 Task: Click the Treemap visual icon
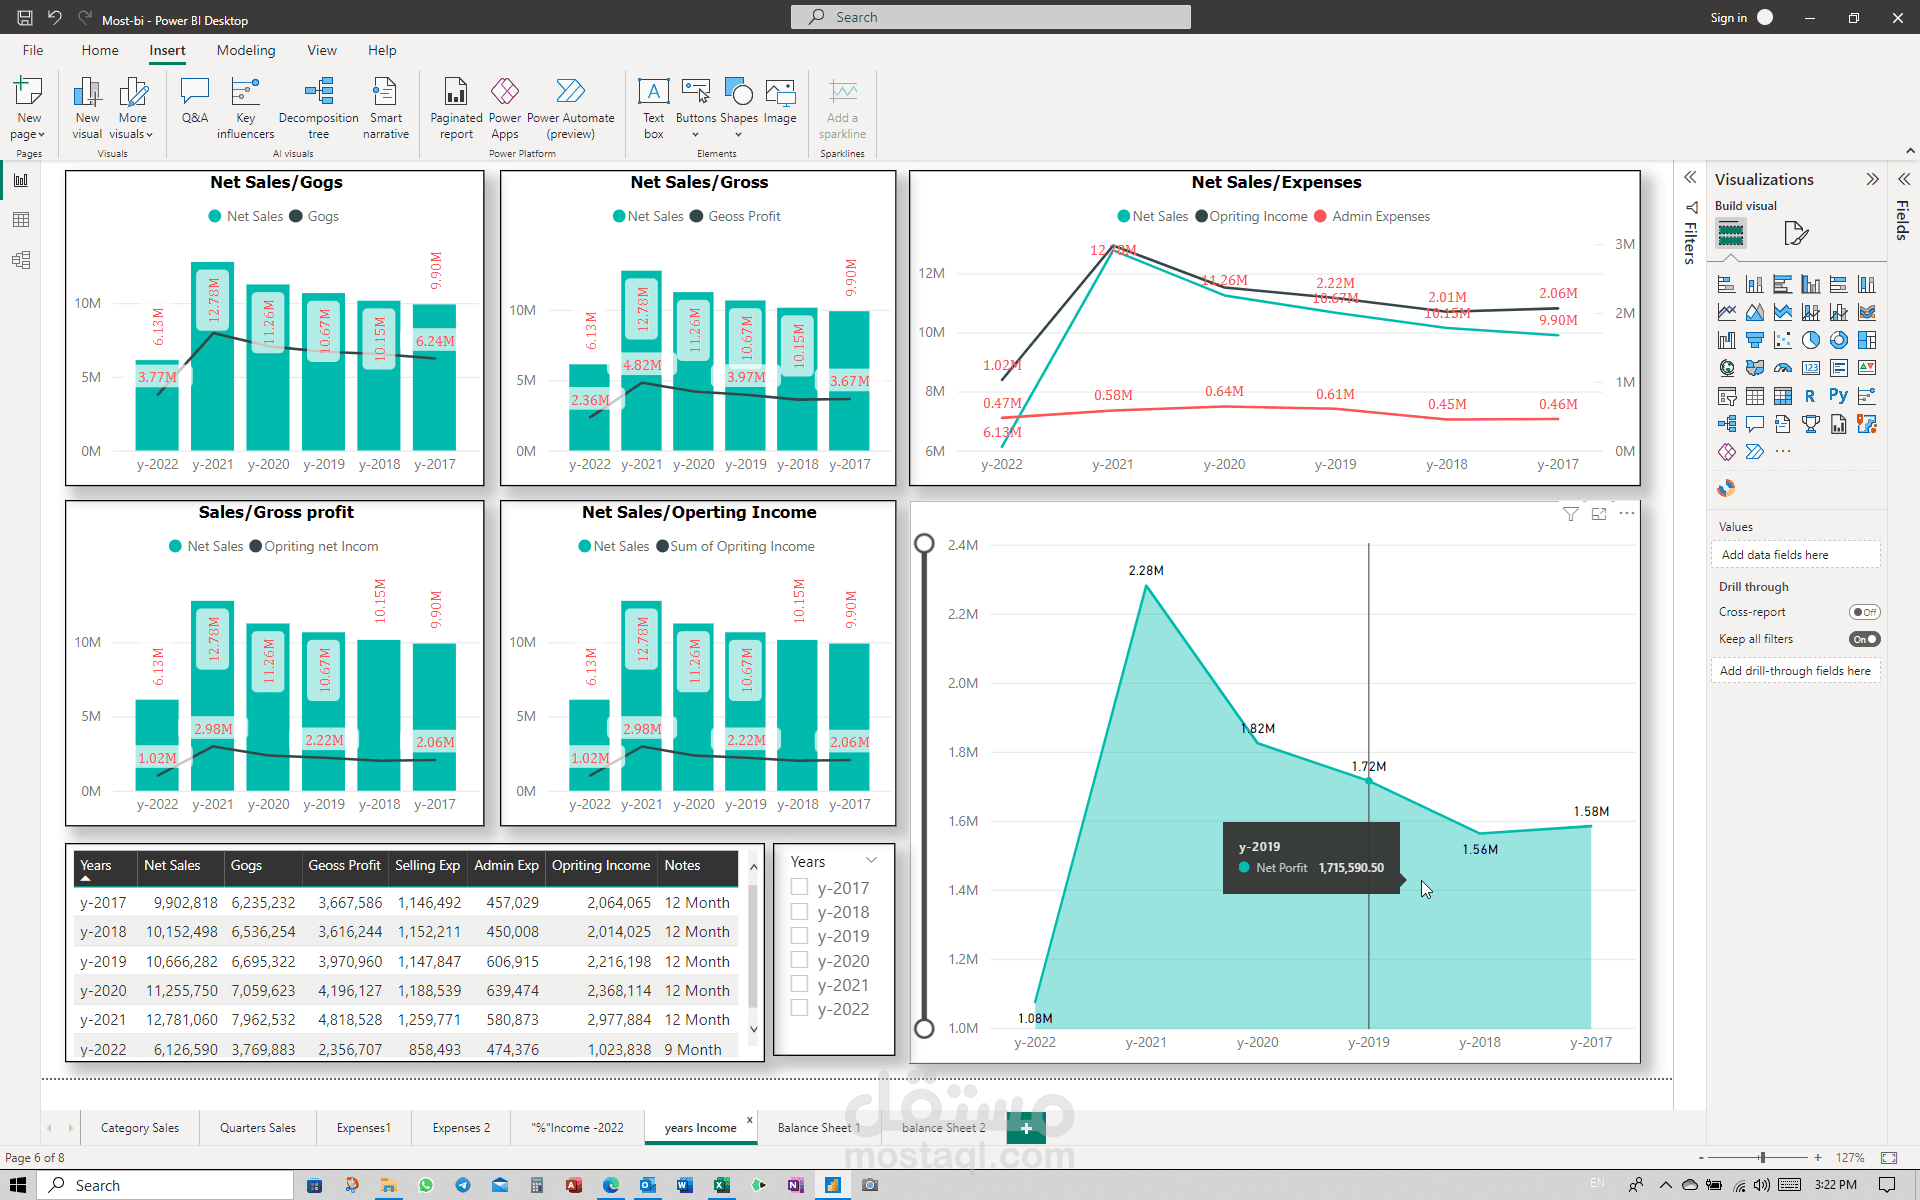click(1866, 340)
